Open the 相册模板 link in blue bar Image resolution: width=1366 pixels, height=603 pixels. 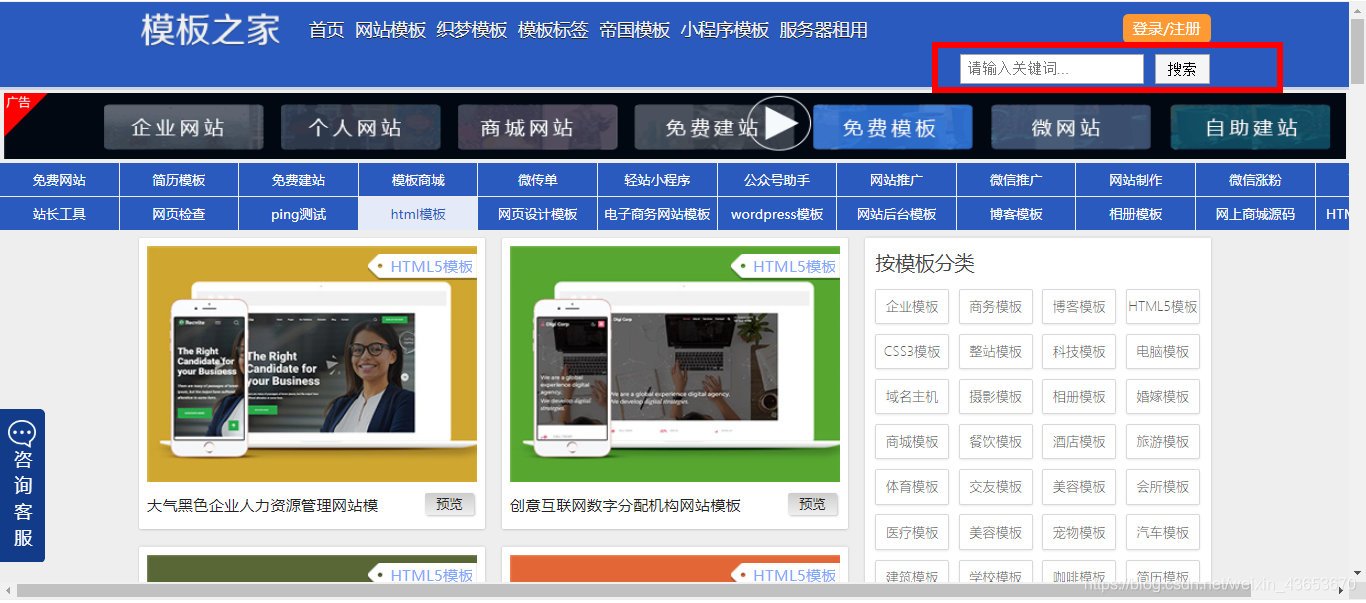point(1135,214)
